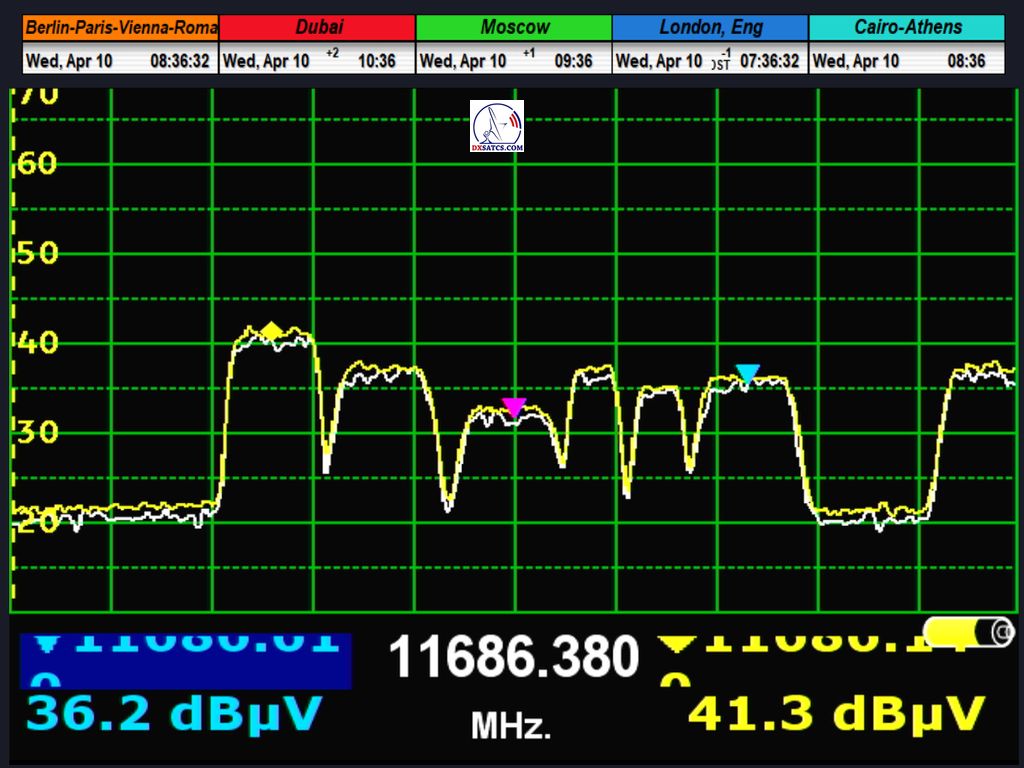The height and width of the screenshot is (768, 1024).
Task: Select the magenta triangle marker on the trace
Action: click(x=514, y=406)
